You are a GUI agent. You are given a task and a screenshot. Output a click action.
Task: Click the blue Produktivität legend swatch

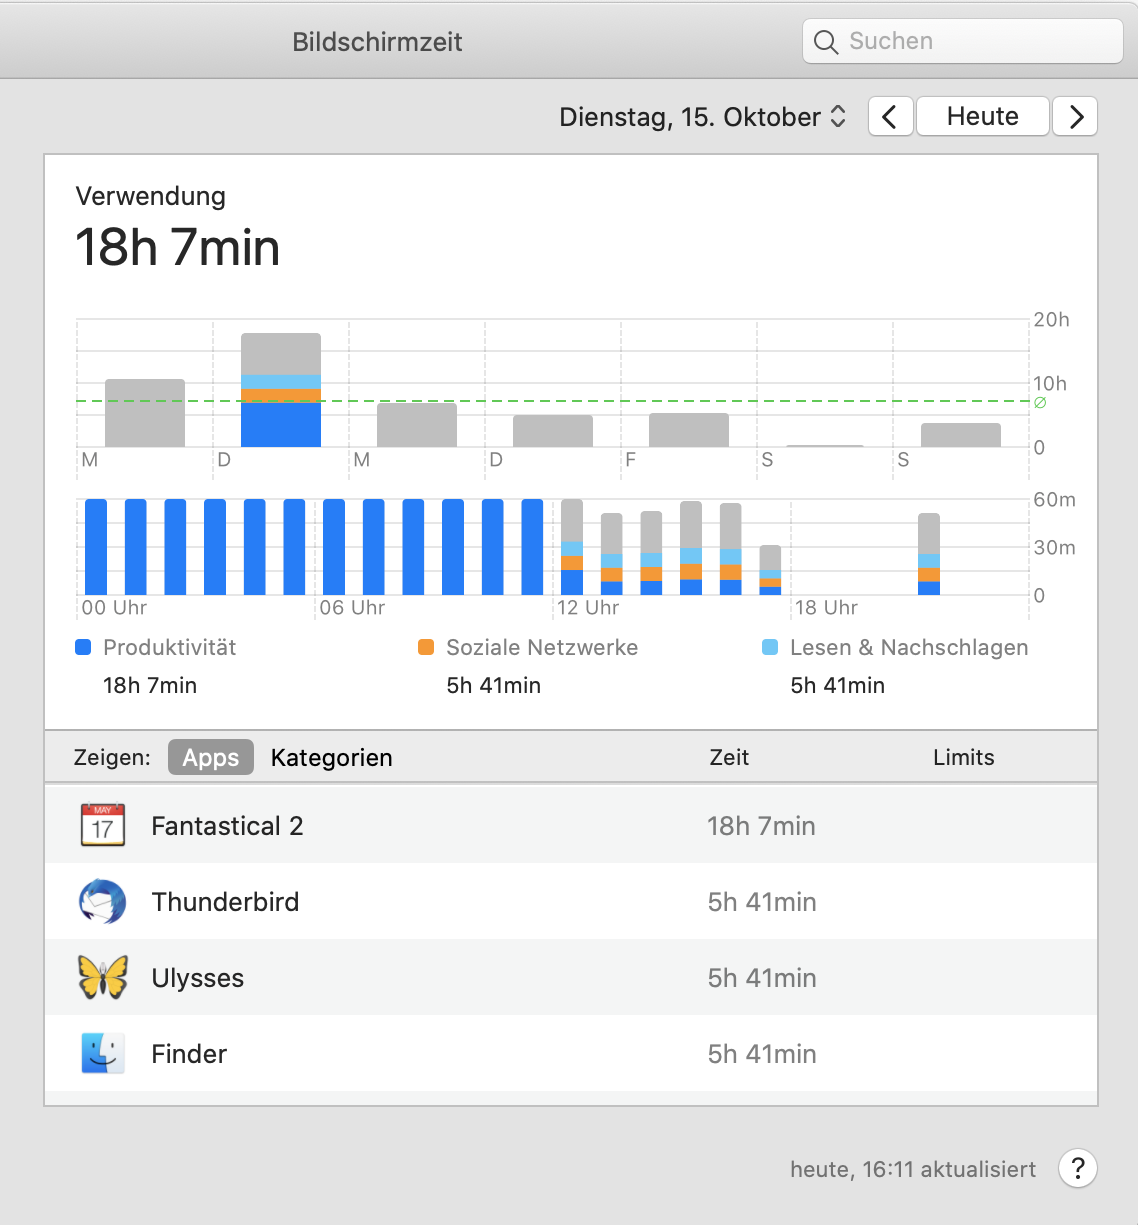point(84,647)
